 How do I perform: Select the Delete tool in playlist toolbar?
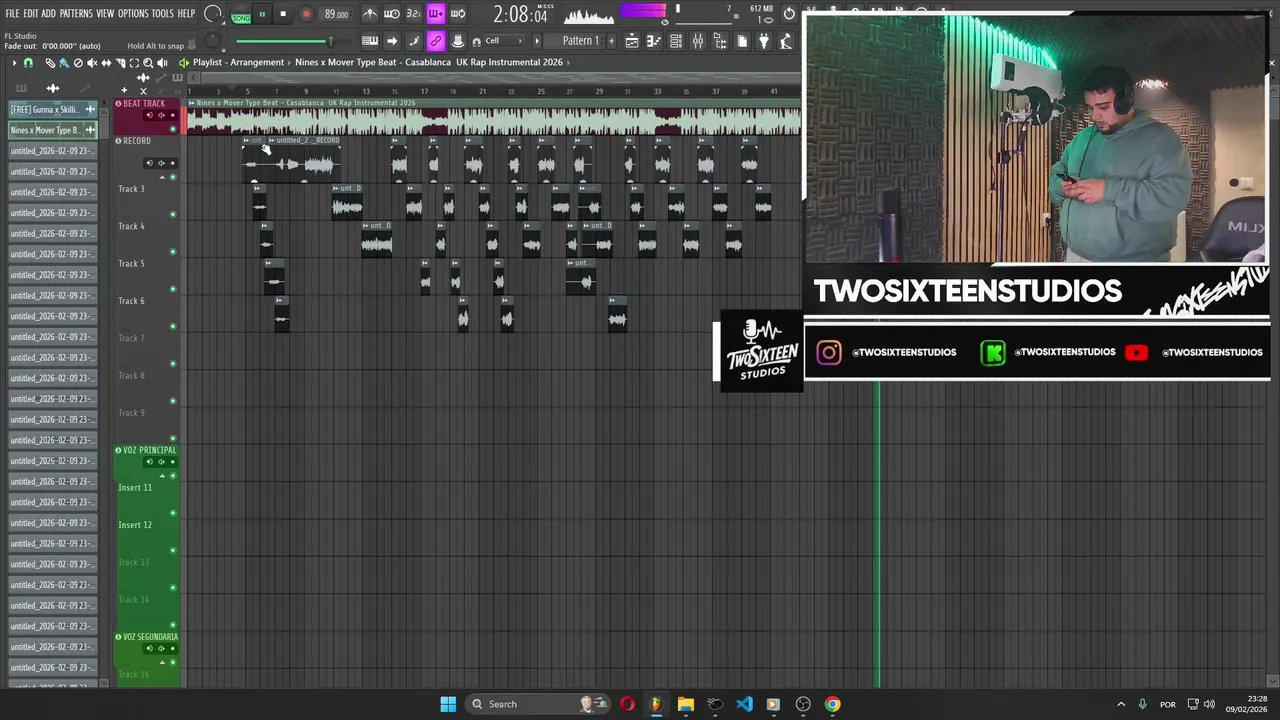click(78, 62)
